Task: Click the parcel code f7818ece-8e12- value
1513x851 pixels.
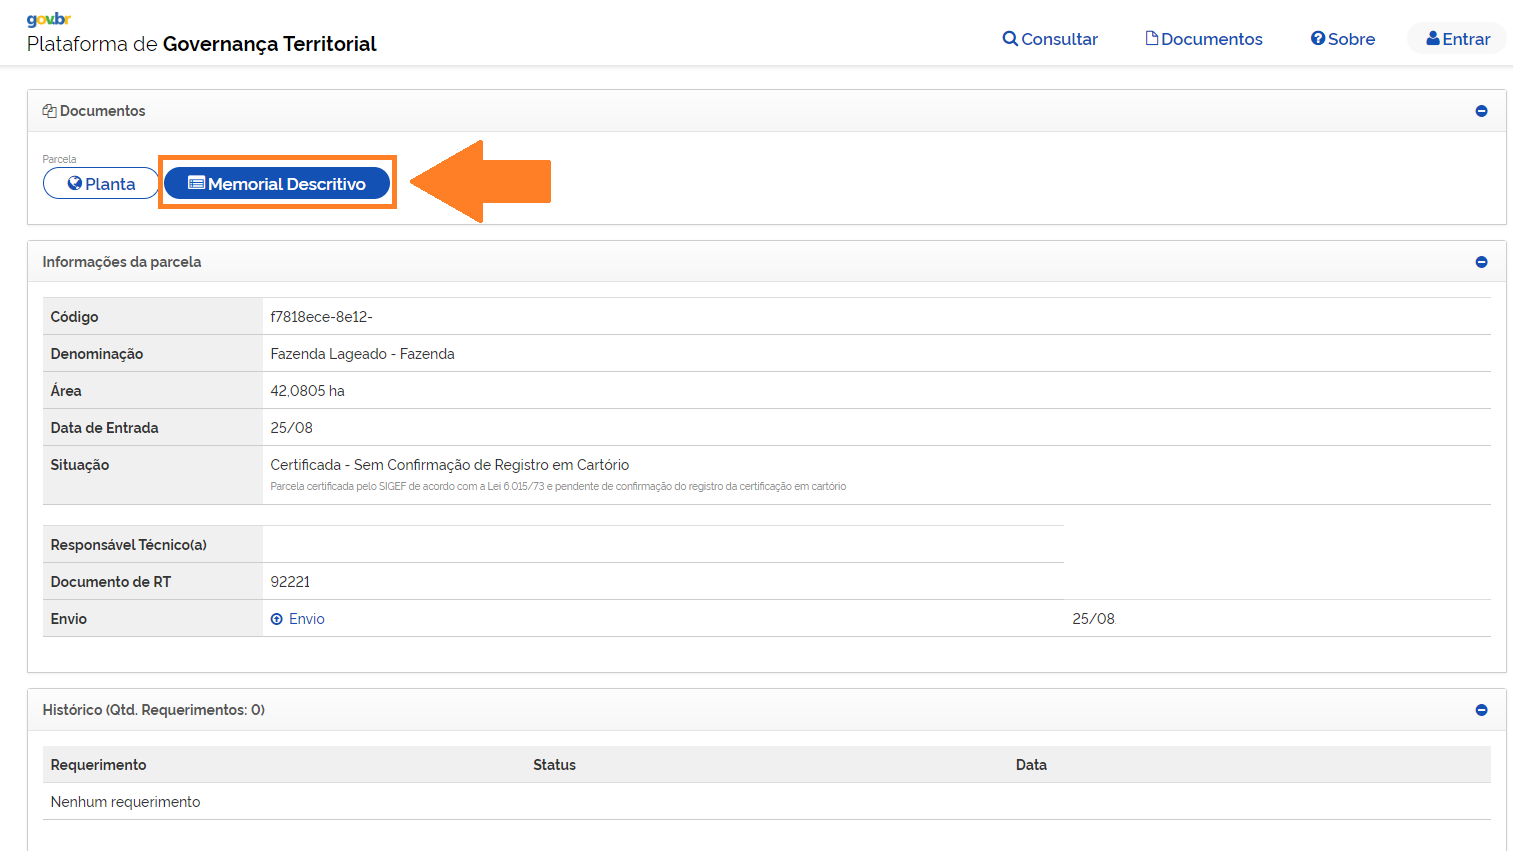Action: tap(321, 317)
